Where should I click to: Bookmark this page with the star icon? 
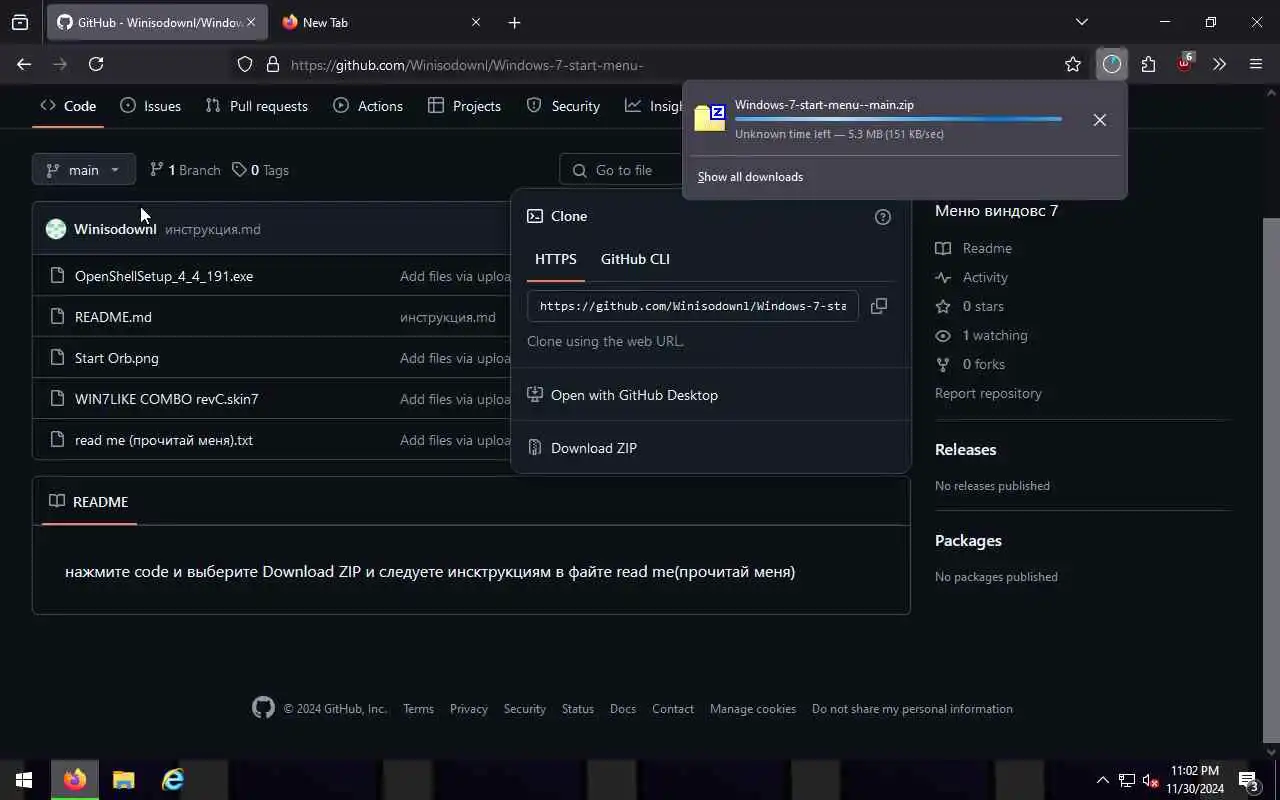click(x=1073, y=64)
